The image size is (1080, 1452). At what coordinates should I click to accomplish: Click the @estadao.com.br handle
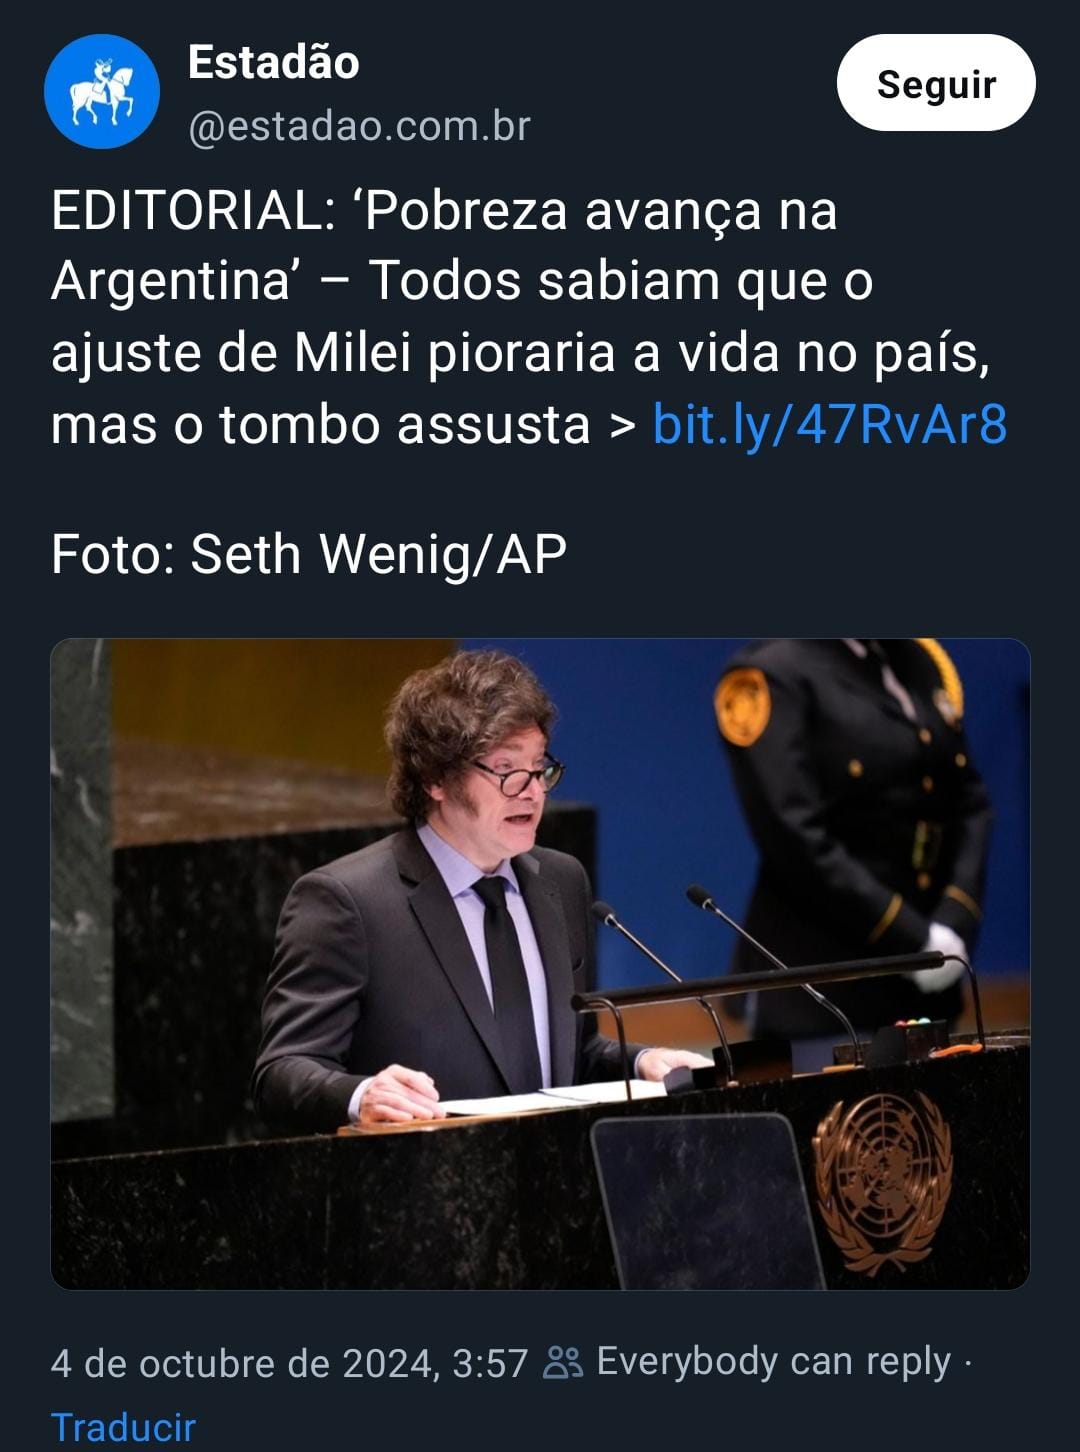pyautogui.click(x=359, y=127)
